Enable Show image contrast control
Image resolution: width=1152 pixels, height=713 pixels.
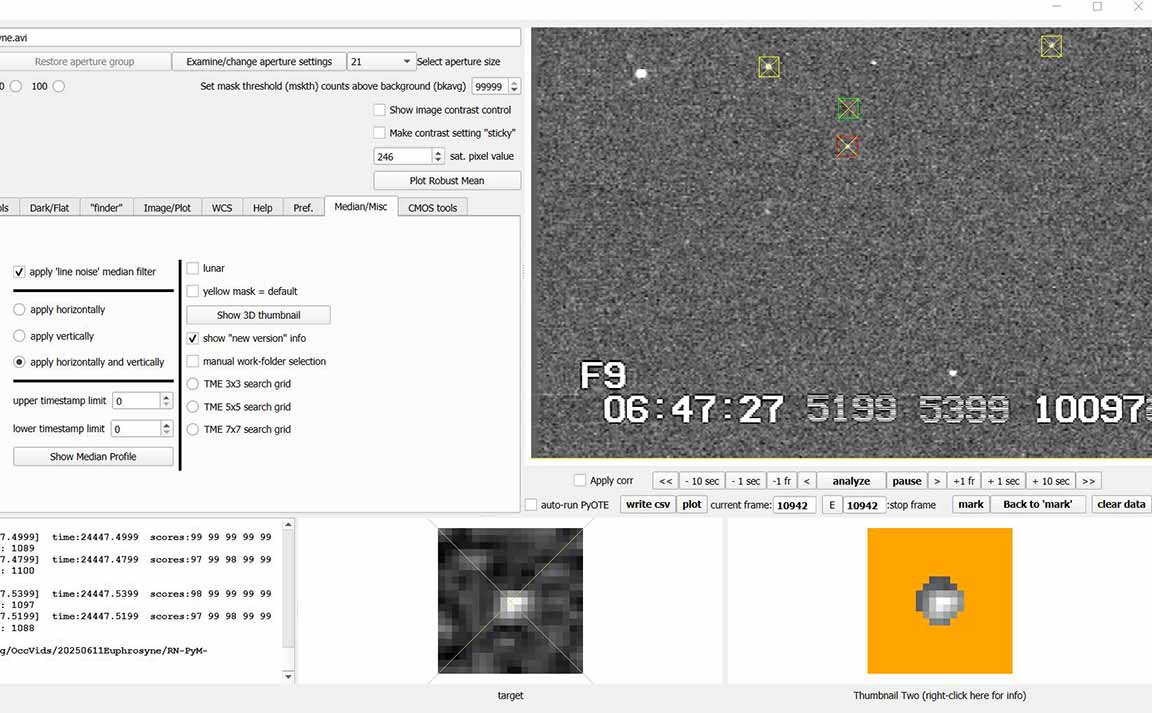pos(379,110)
